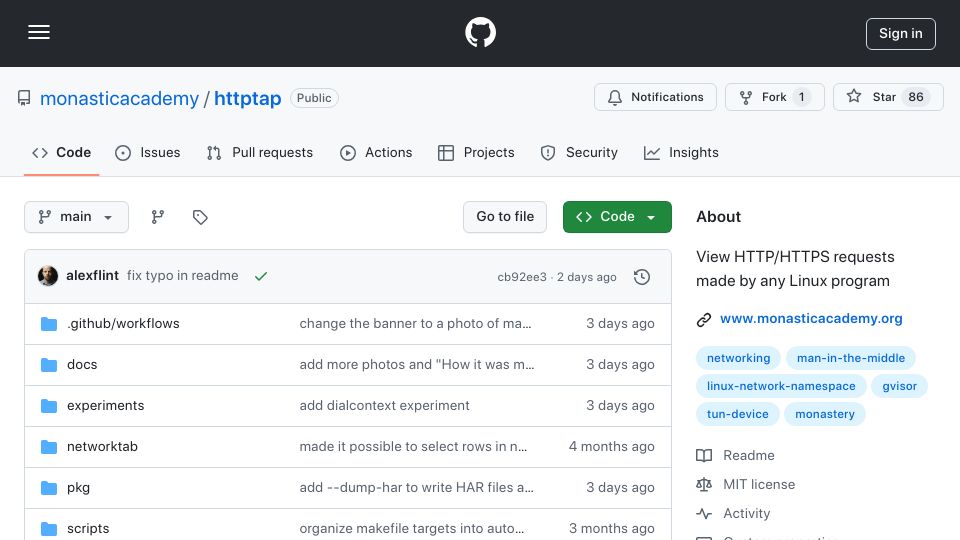Select the linux-network-namespace topic tag
This screenshot has height=540, width=960.
coord(781,386)
